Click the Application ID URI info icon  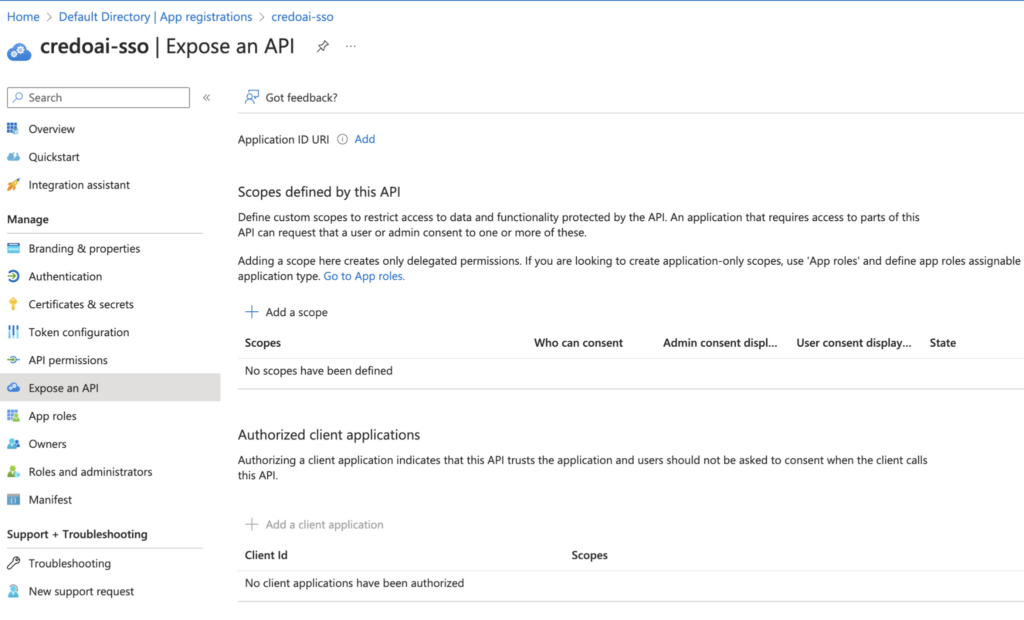tap(342, 139)
